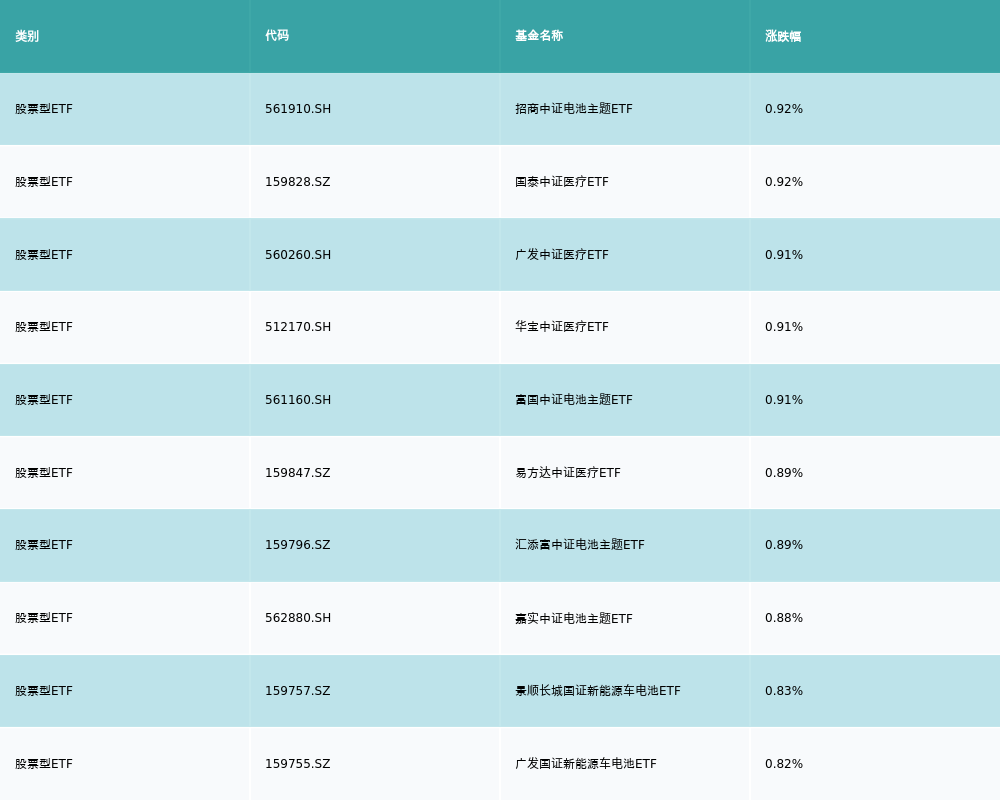Select code 159757.SZ
The image size is (1000, 800).
point(298,691)
